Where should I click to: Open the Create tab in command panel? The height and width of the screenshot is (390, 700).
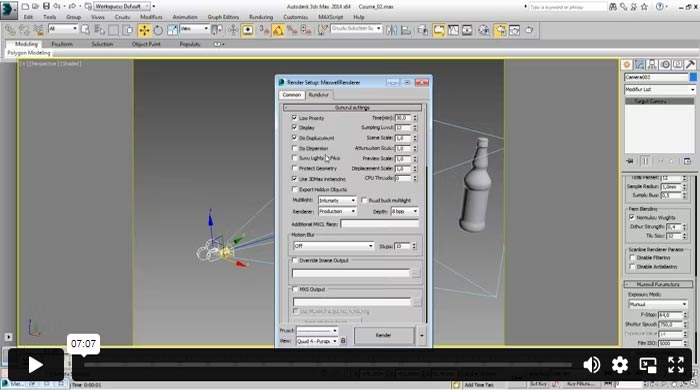(x=626, y=65)
